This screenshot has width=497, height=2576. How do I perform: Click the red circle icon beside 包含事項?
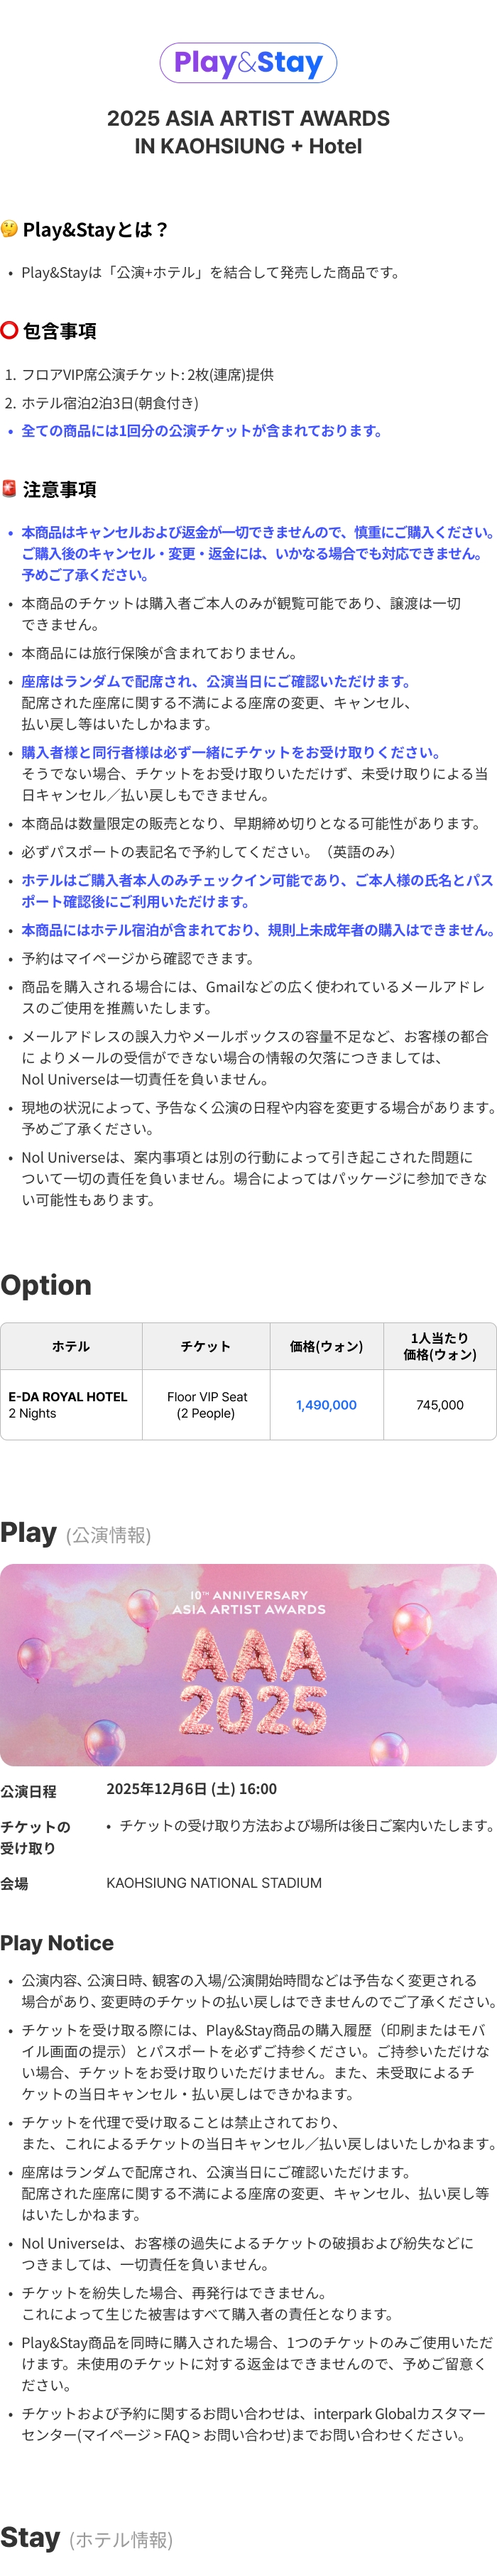(9, 330)
